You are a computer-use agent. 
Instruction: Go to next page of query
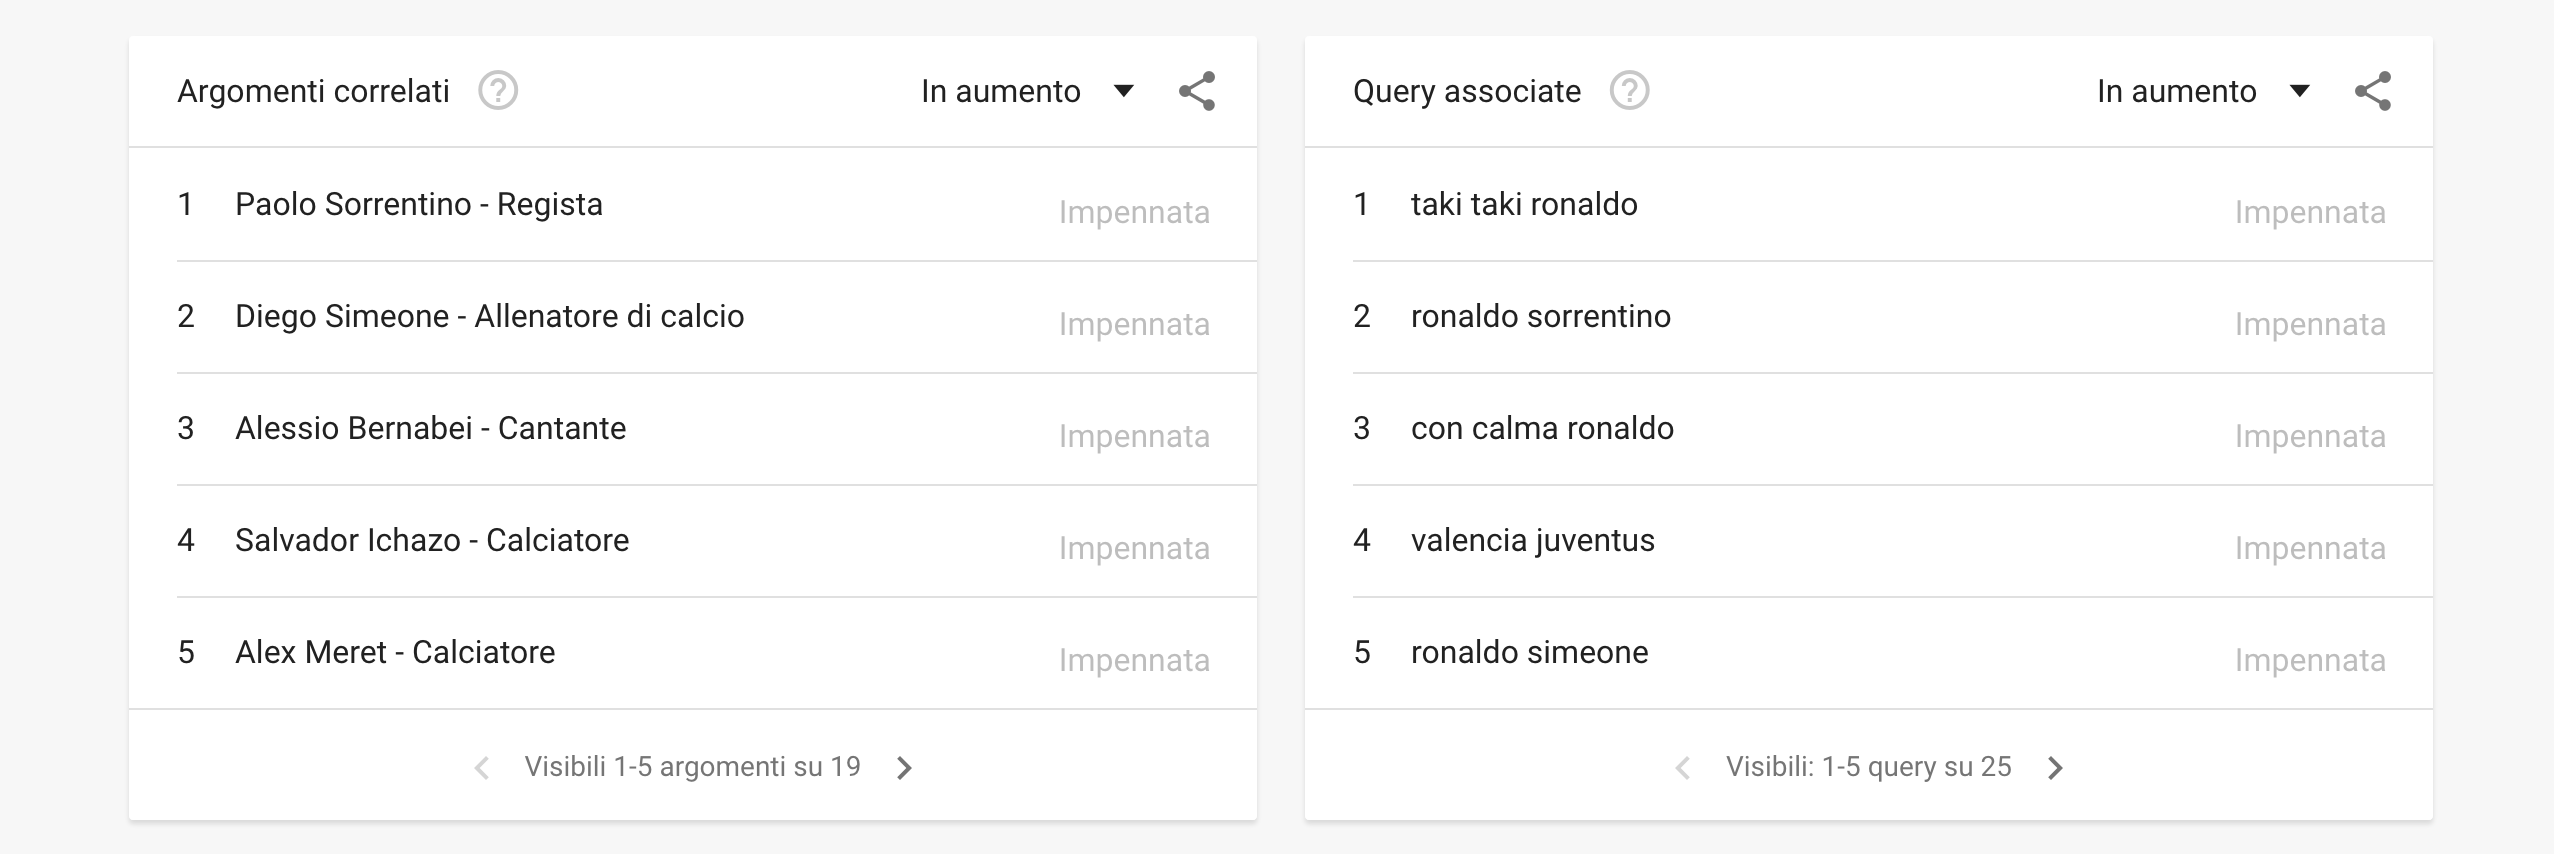[2055, 767]
